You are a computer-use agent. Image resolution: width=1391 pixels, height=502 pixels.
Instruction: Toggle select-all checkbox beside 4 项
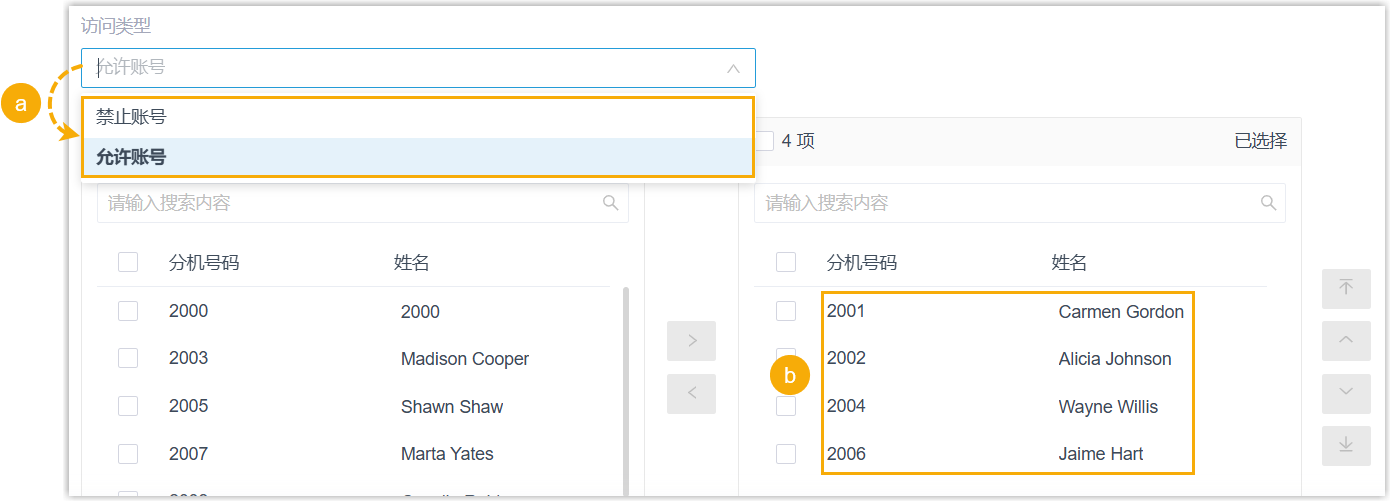764,141
